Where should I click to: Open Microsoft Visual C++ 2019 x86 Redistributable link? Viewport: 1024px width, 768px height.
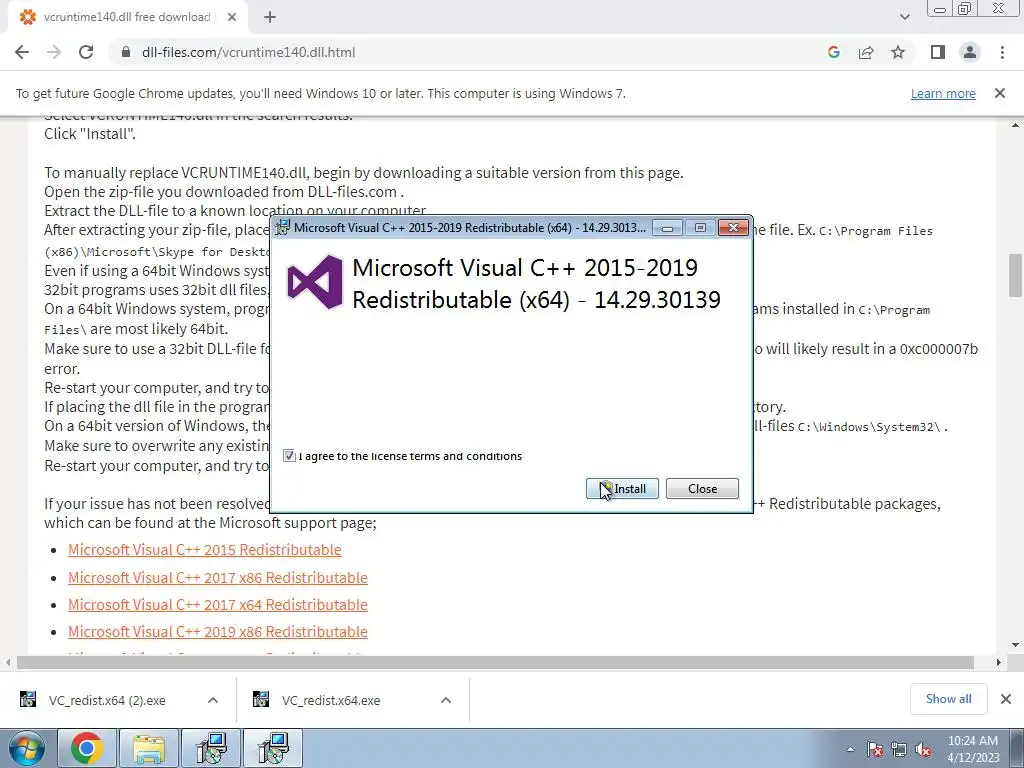click(217, 632)
